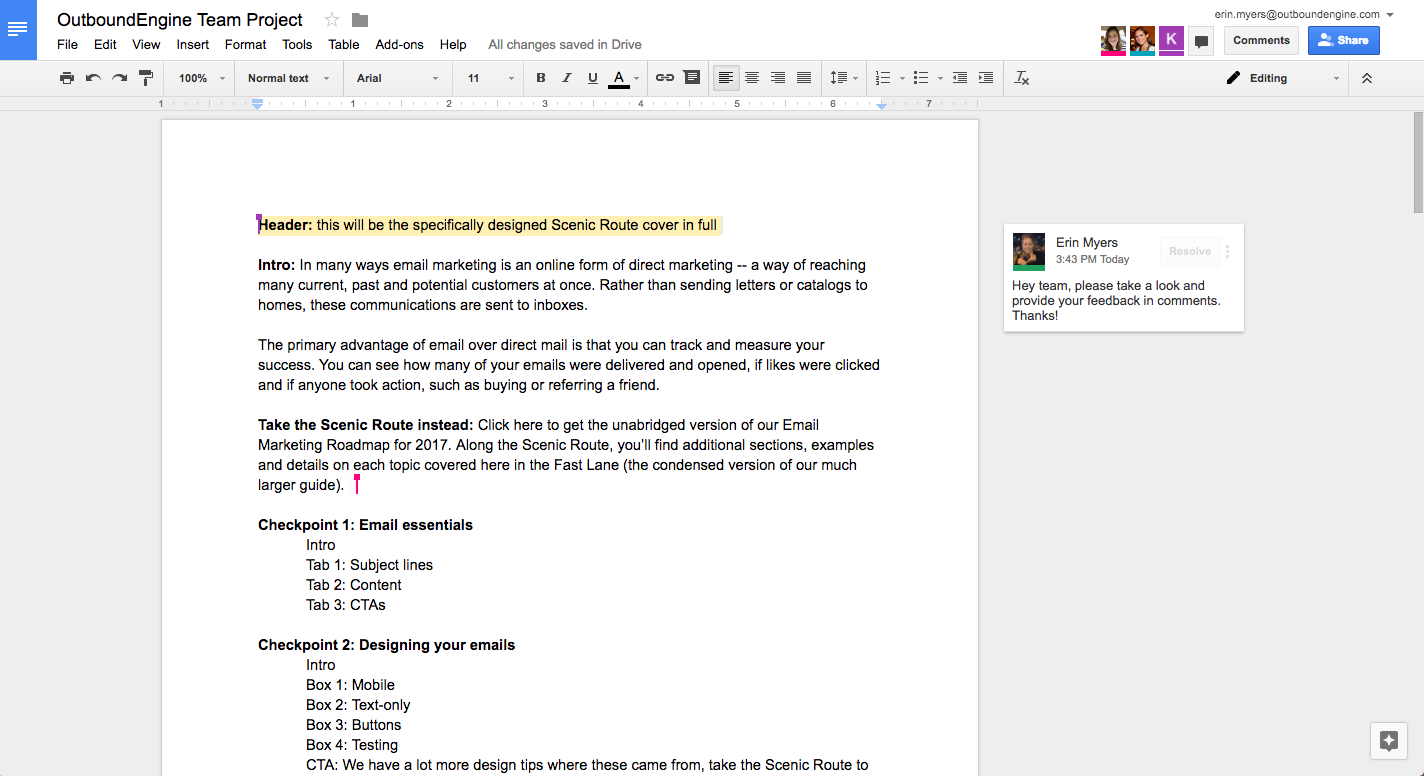This screenshot has height=776, width=1424.
Task: Open the Editing mode dropdown
Action: coord(1283,78)
